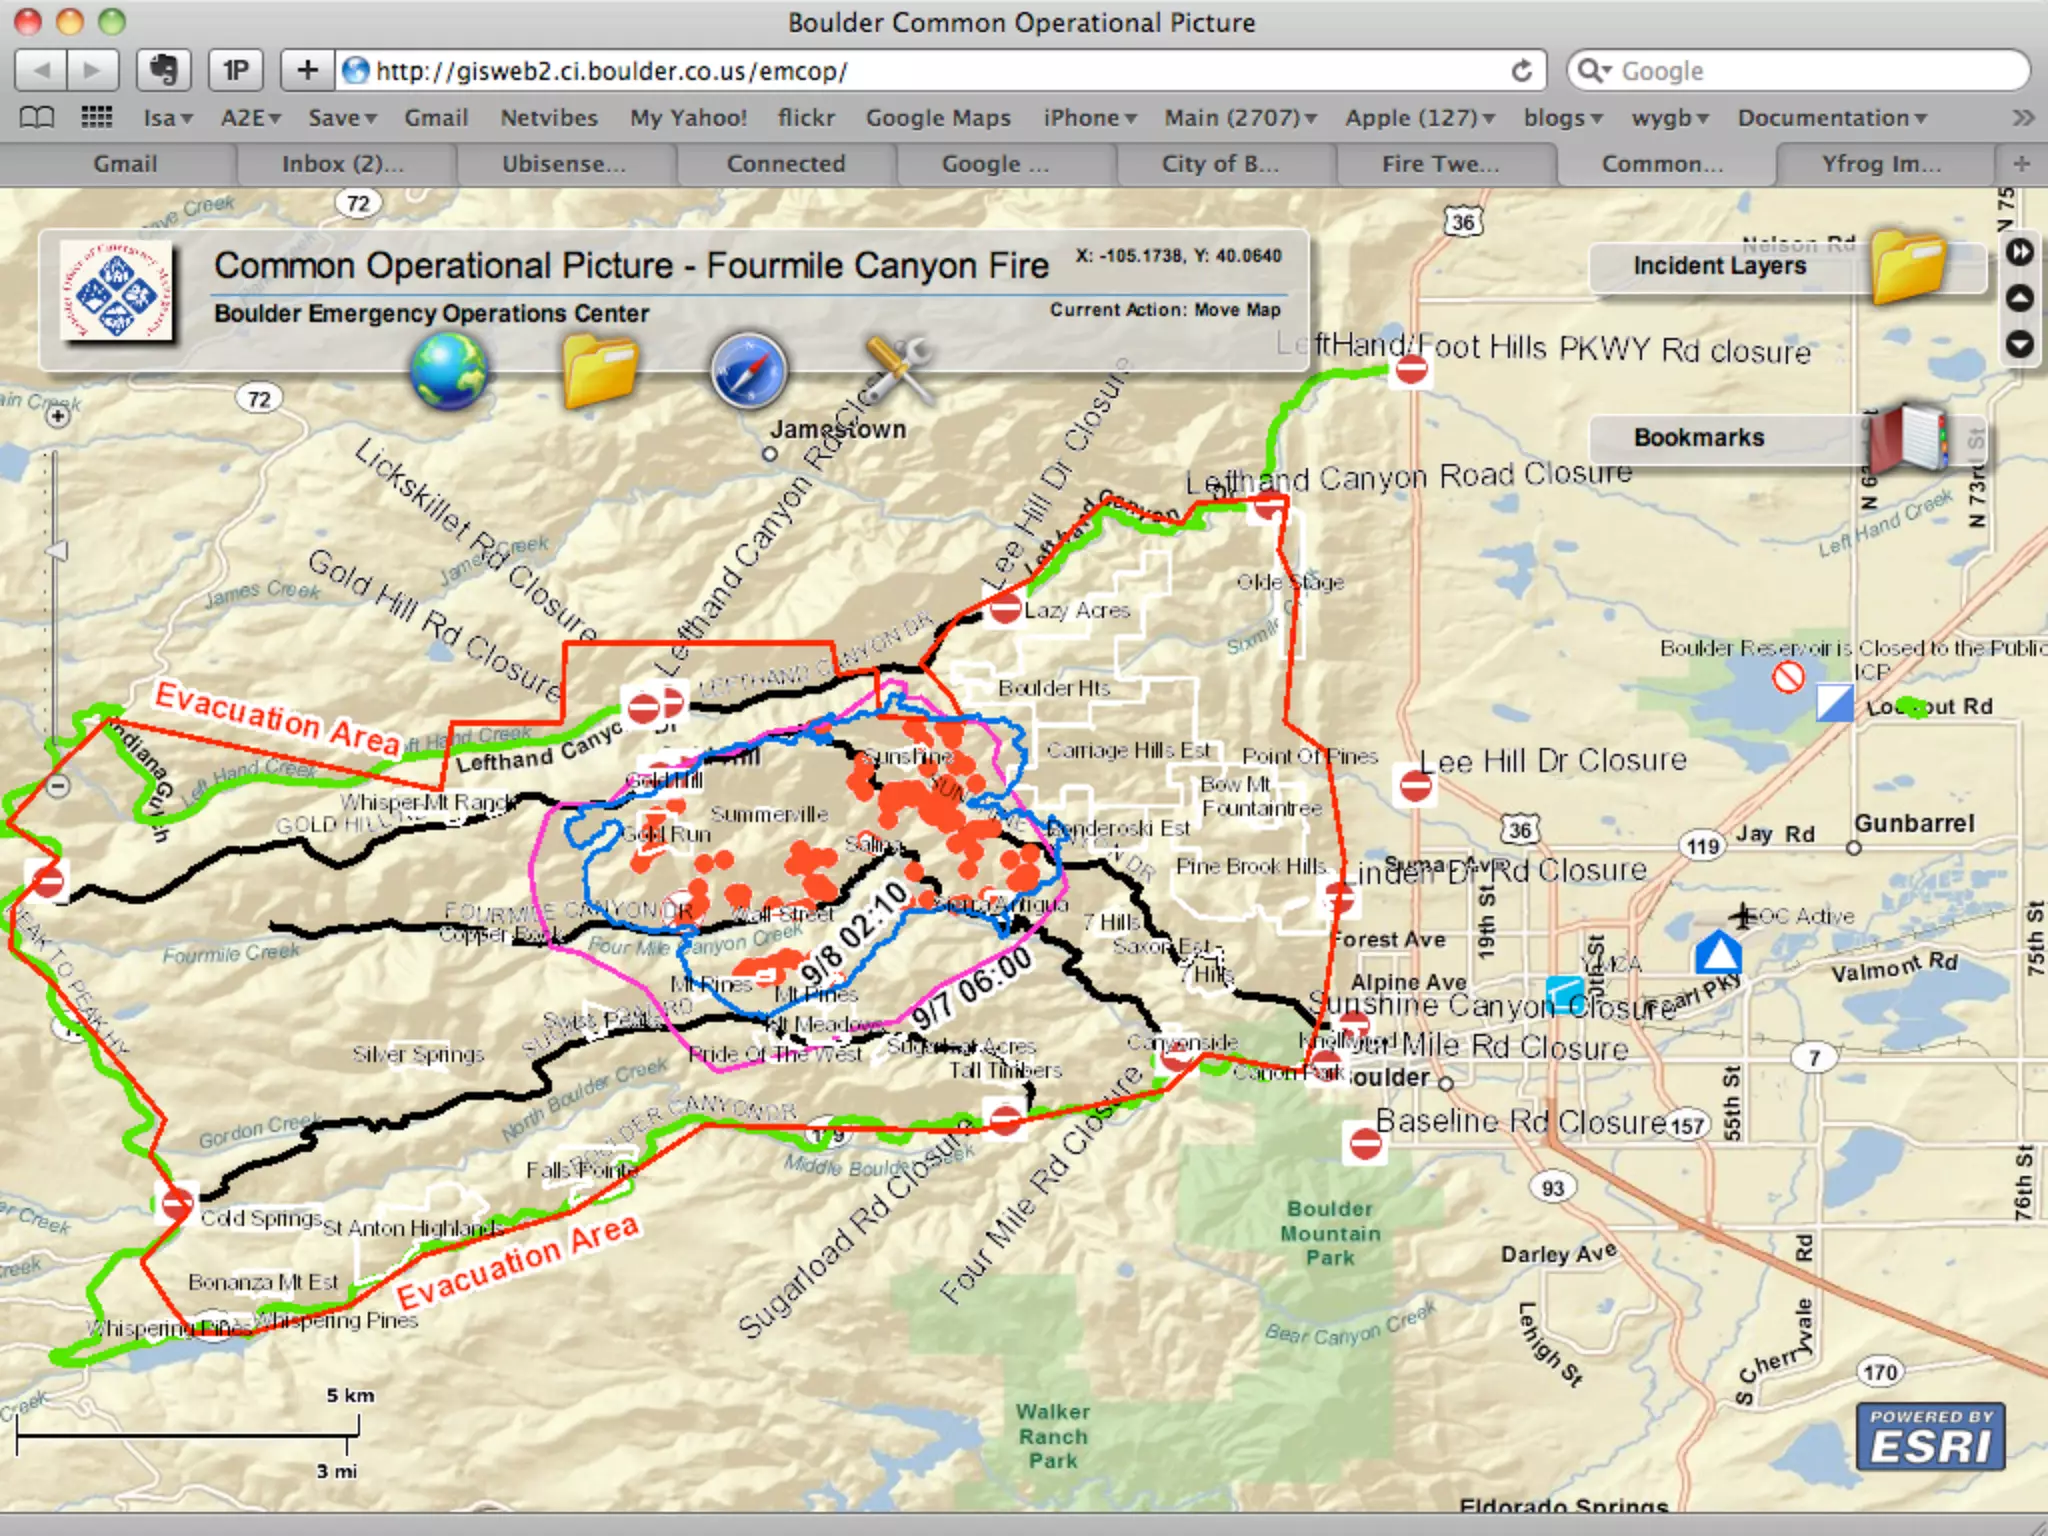2048x1536 pixels.
Task: Click the globe basemap icon
Action: 449,370
